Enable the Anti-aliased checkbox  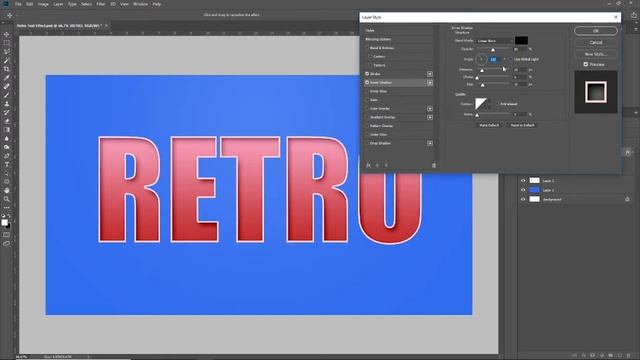tap(497, 104)
